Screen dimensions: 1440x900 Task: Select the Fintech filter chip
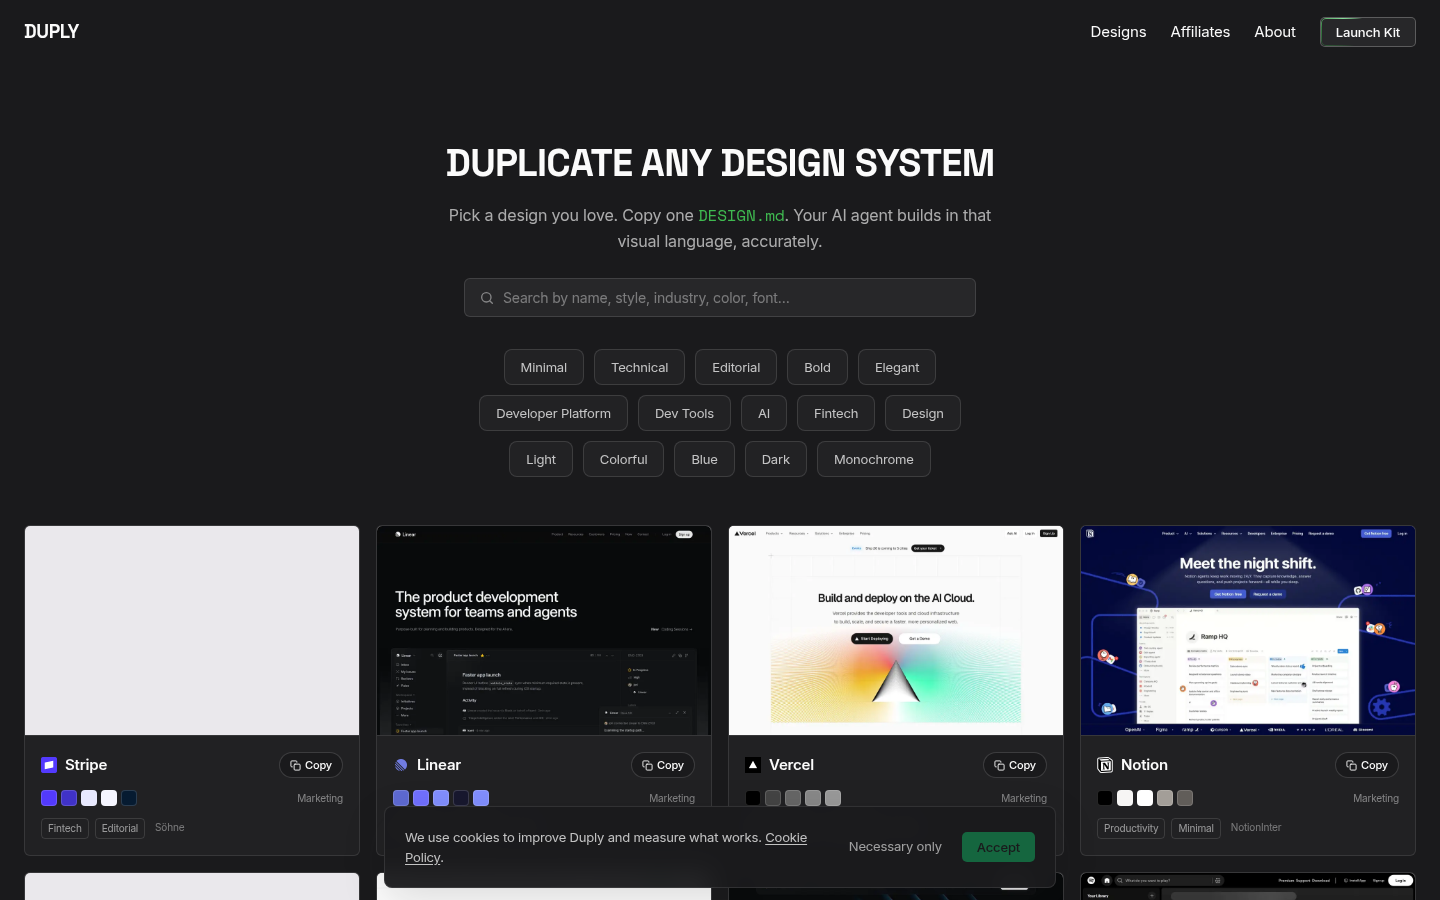click(x=836, y=413)
